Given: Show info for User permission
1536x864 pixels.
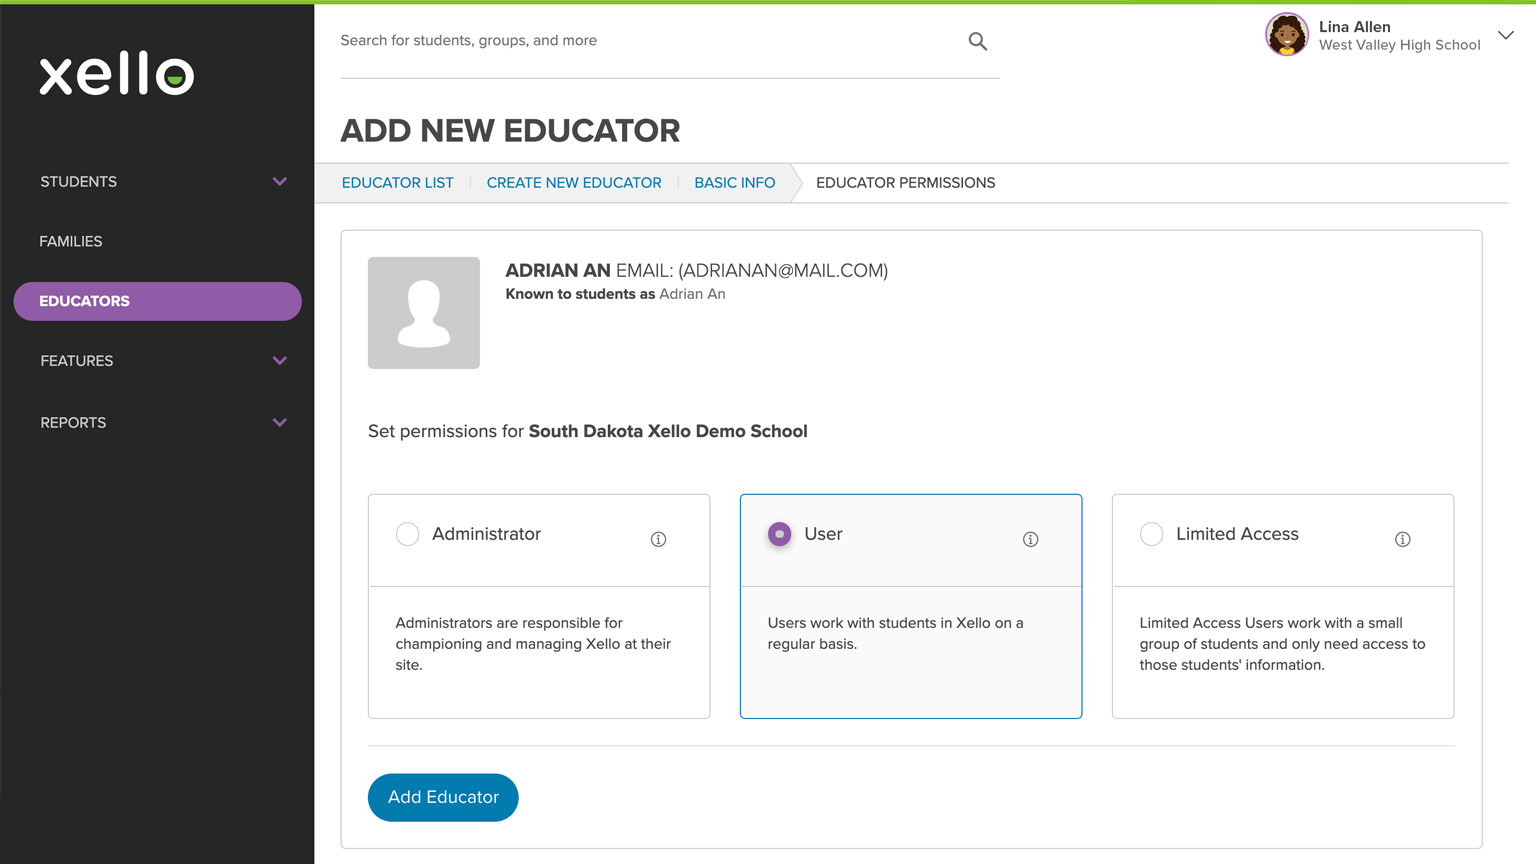Looking at the screenshot, I should click(1030, 539).
